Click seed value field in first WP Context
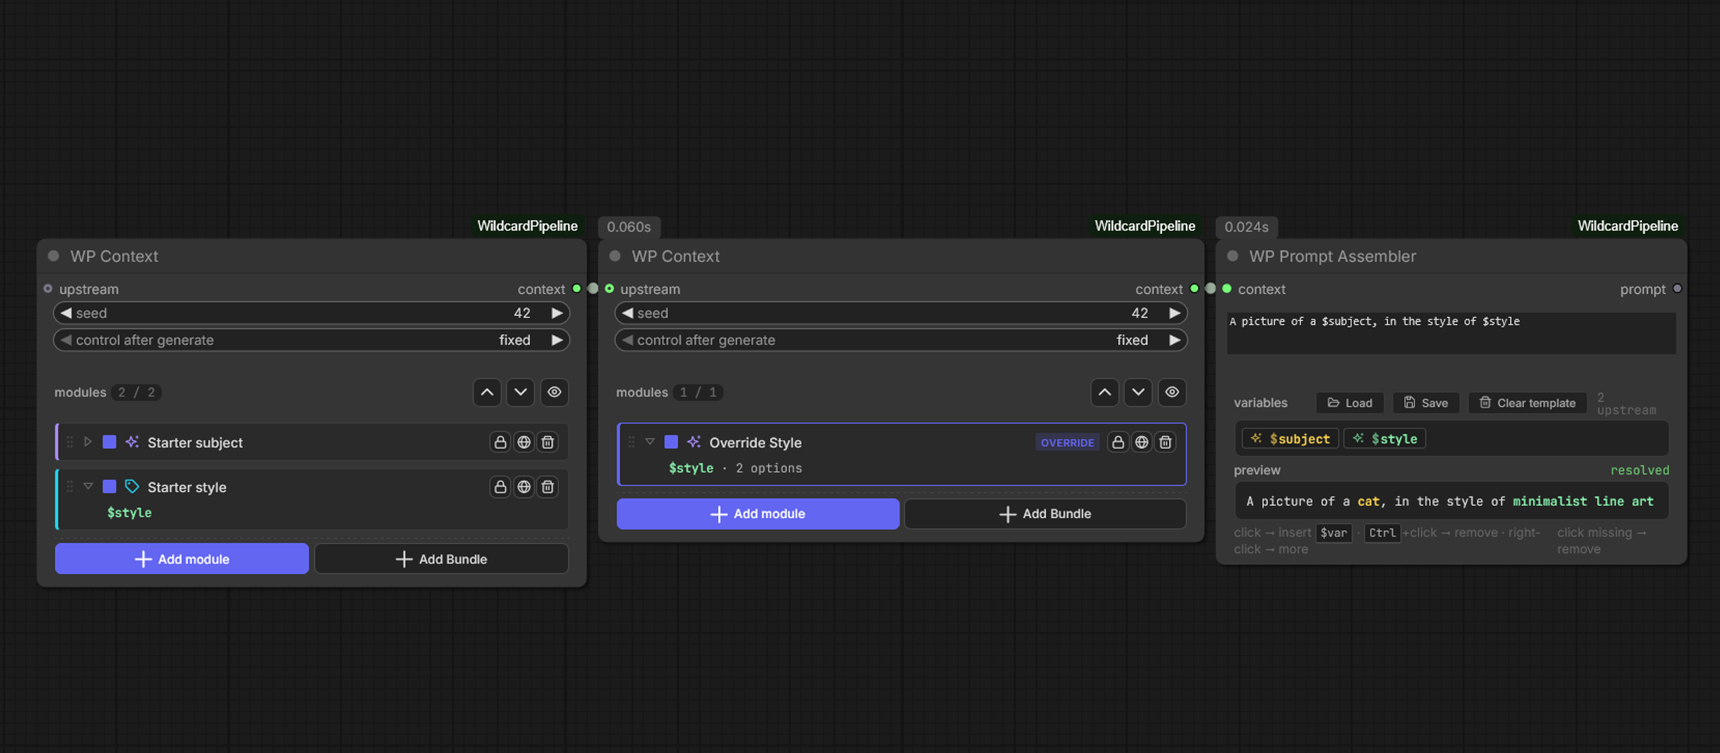The width and height of the screenshot is (1720, 753). [x=312, y=313]
